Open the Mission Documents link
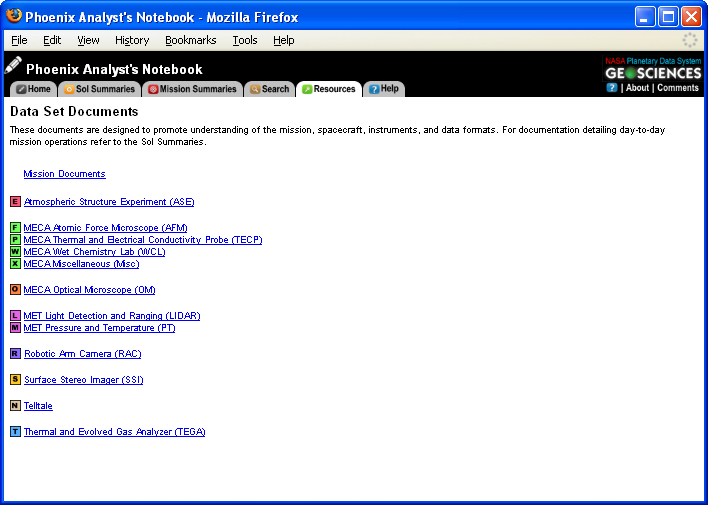The height and width of the screenshot is (505, 708). [x=65, y=174]
